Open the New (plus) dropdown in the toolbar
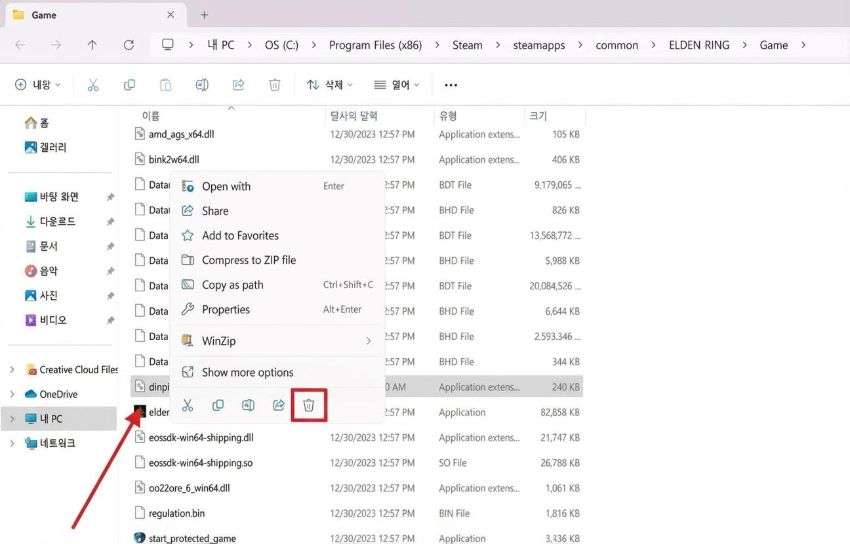The width and height of the screenshot is (850, 544). click(x=37, y=85)
